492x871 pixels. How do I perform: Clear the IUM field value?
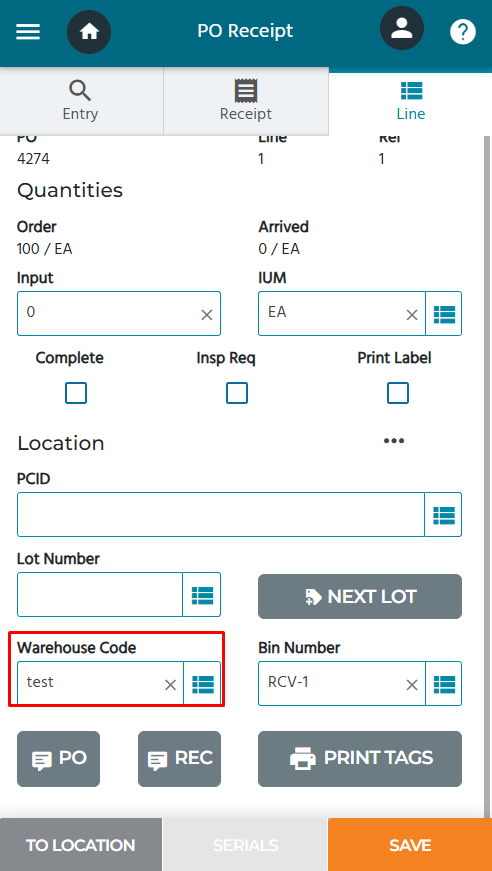[x=411, y=315]
